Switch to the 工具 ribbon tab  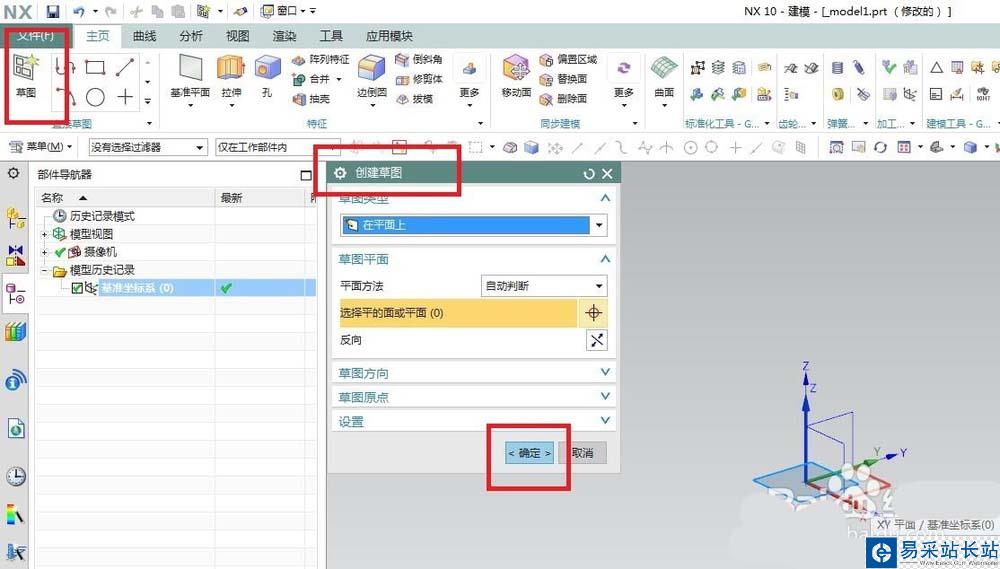(x=331, y=36)
